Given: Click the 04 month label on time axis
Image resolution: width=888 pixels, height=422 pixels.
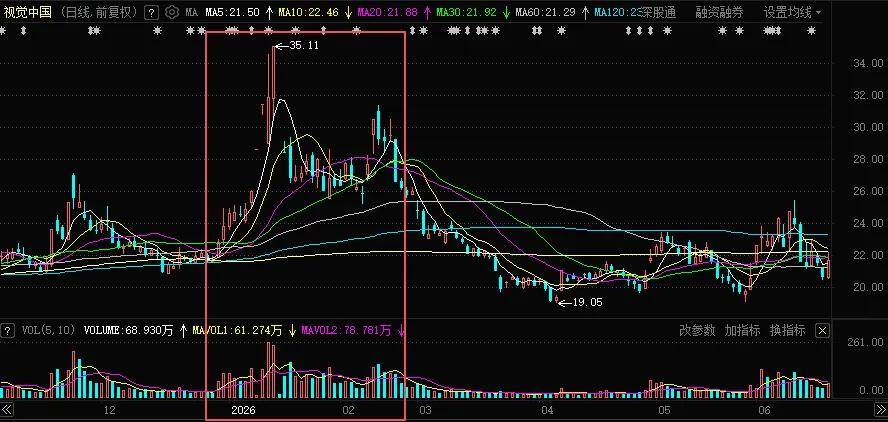Looking at the screenshot, I should click(547, 410).
